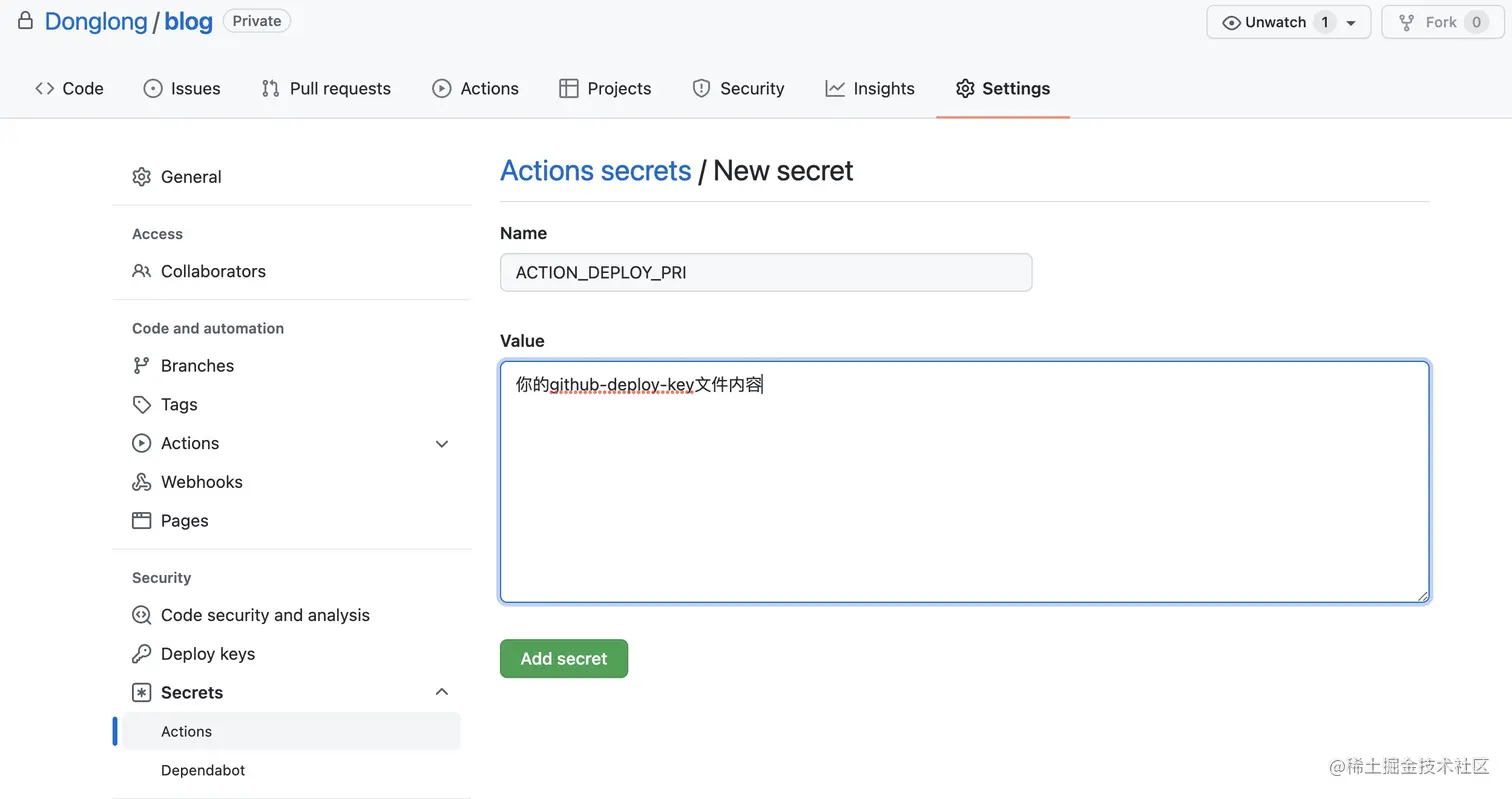Open the Pages settings icon

point(141,520)
